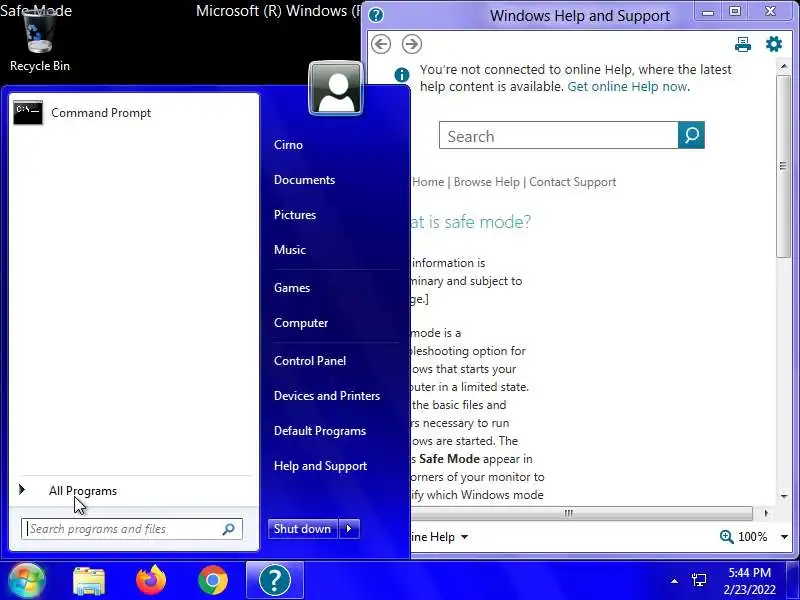Open Music from Start menu
Image resolution: width=800 pixels, height=600 pixels.
tap(290, 250)
